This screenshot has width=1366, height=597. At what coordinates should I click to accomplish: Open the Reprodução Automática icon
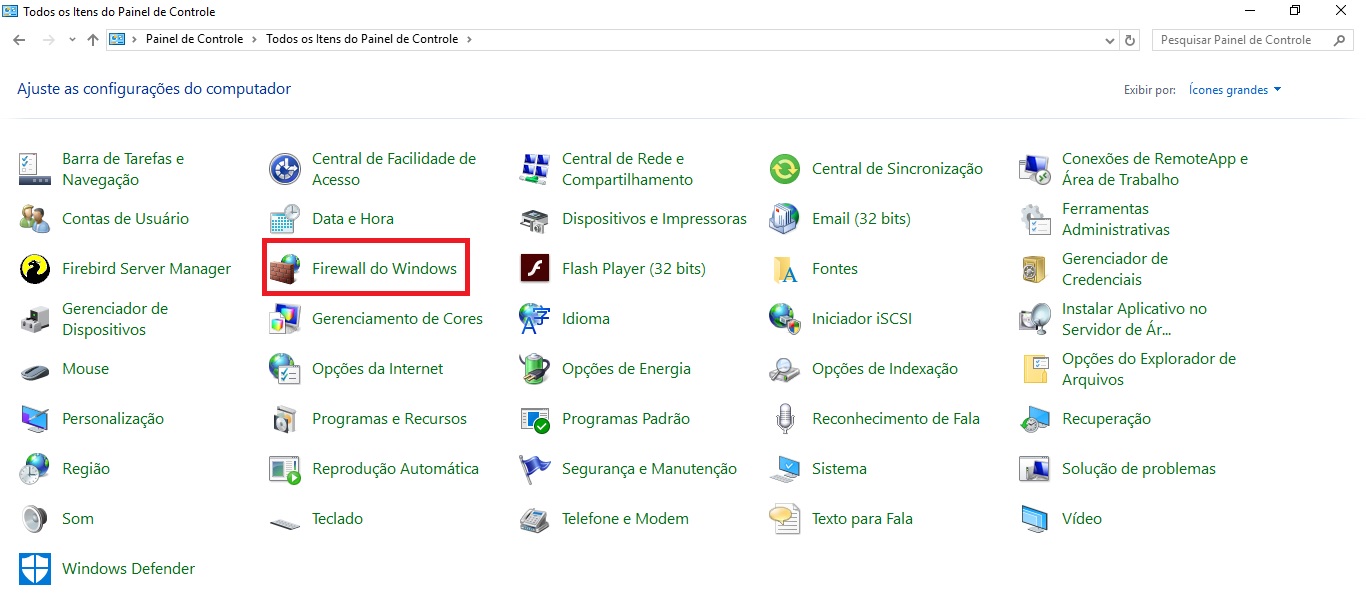pos(285,469)
